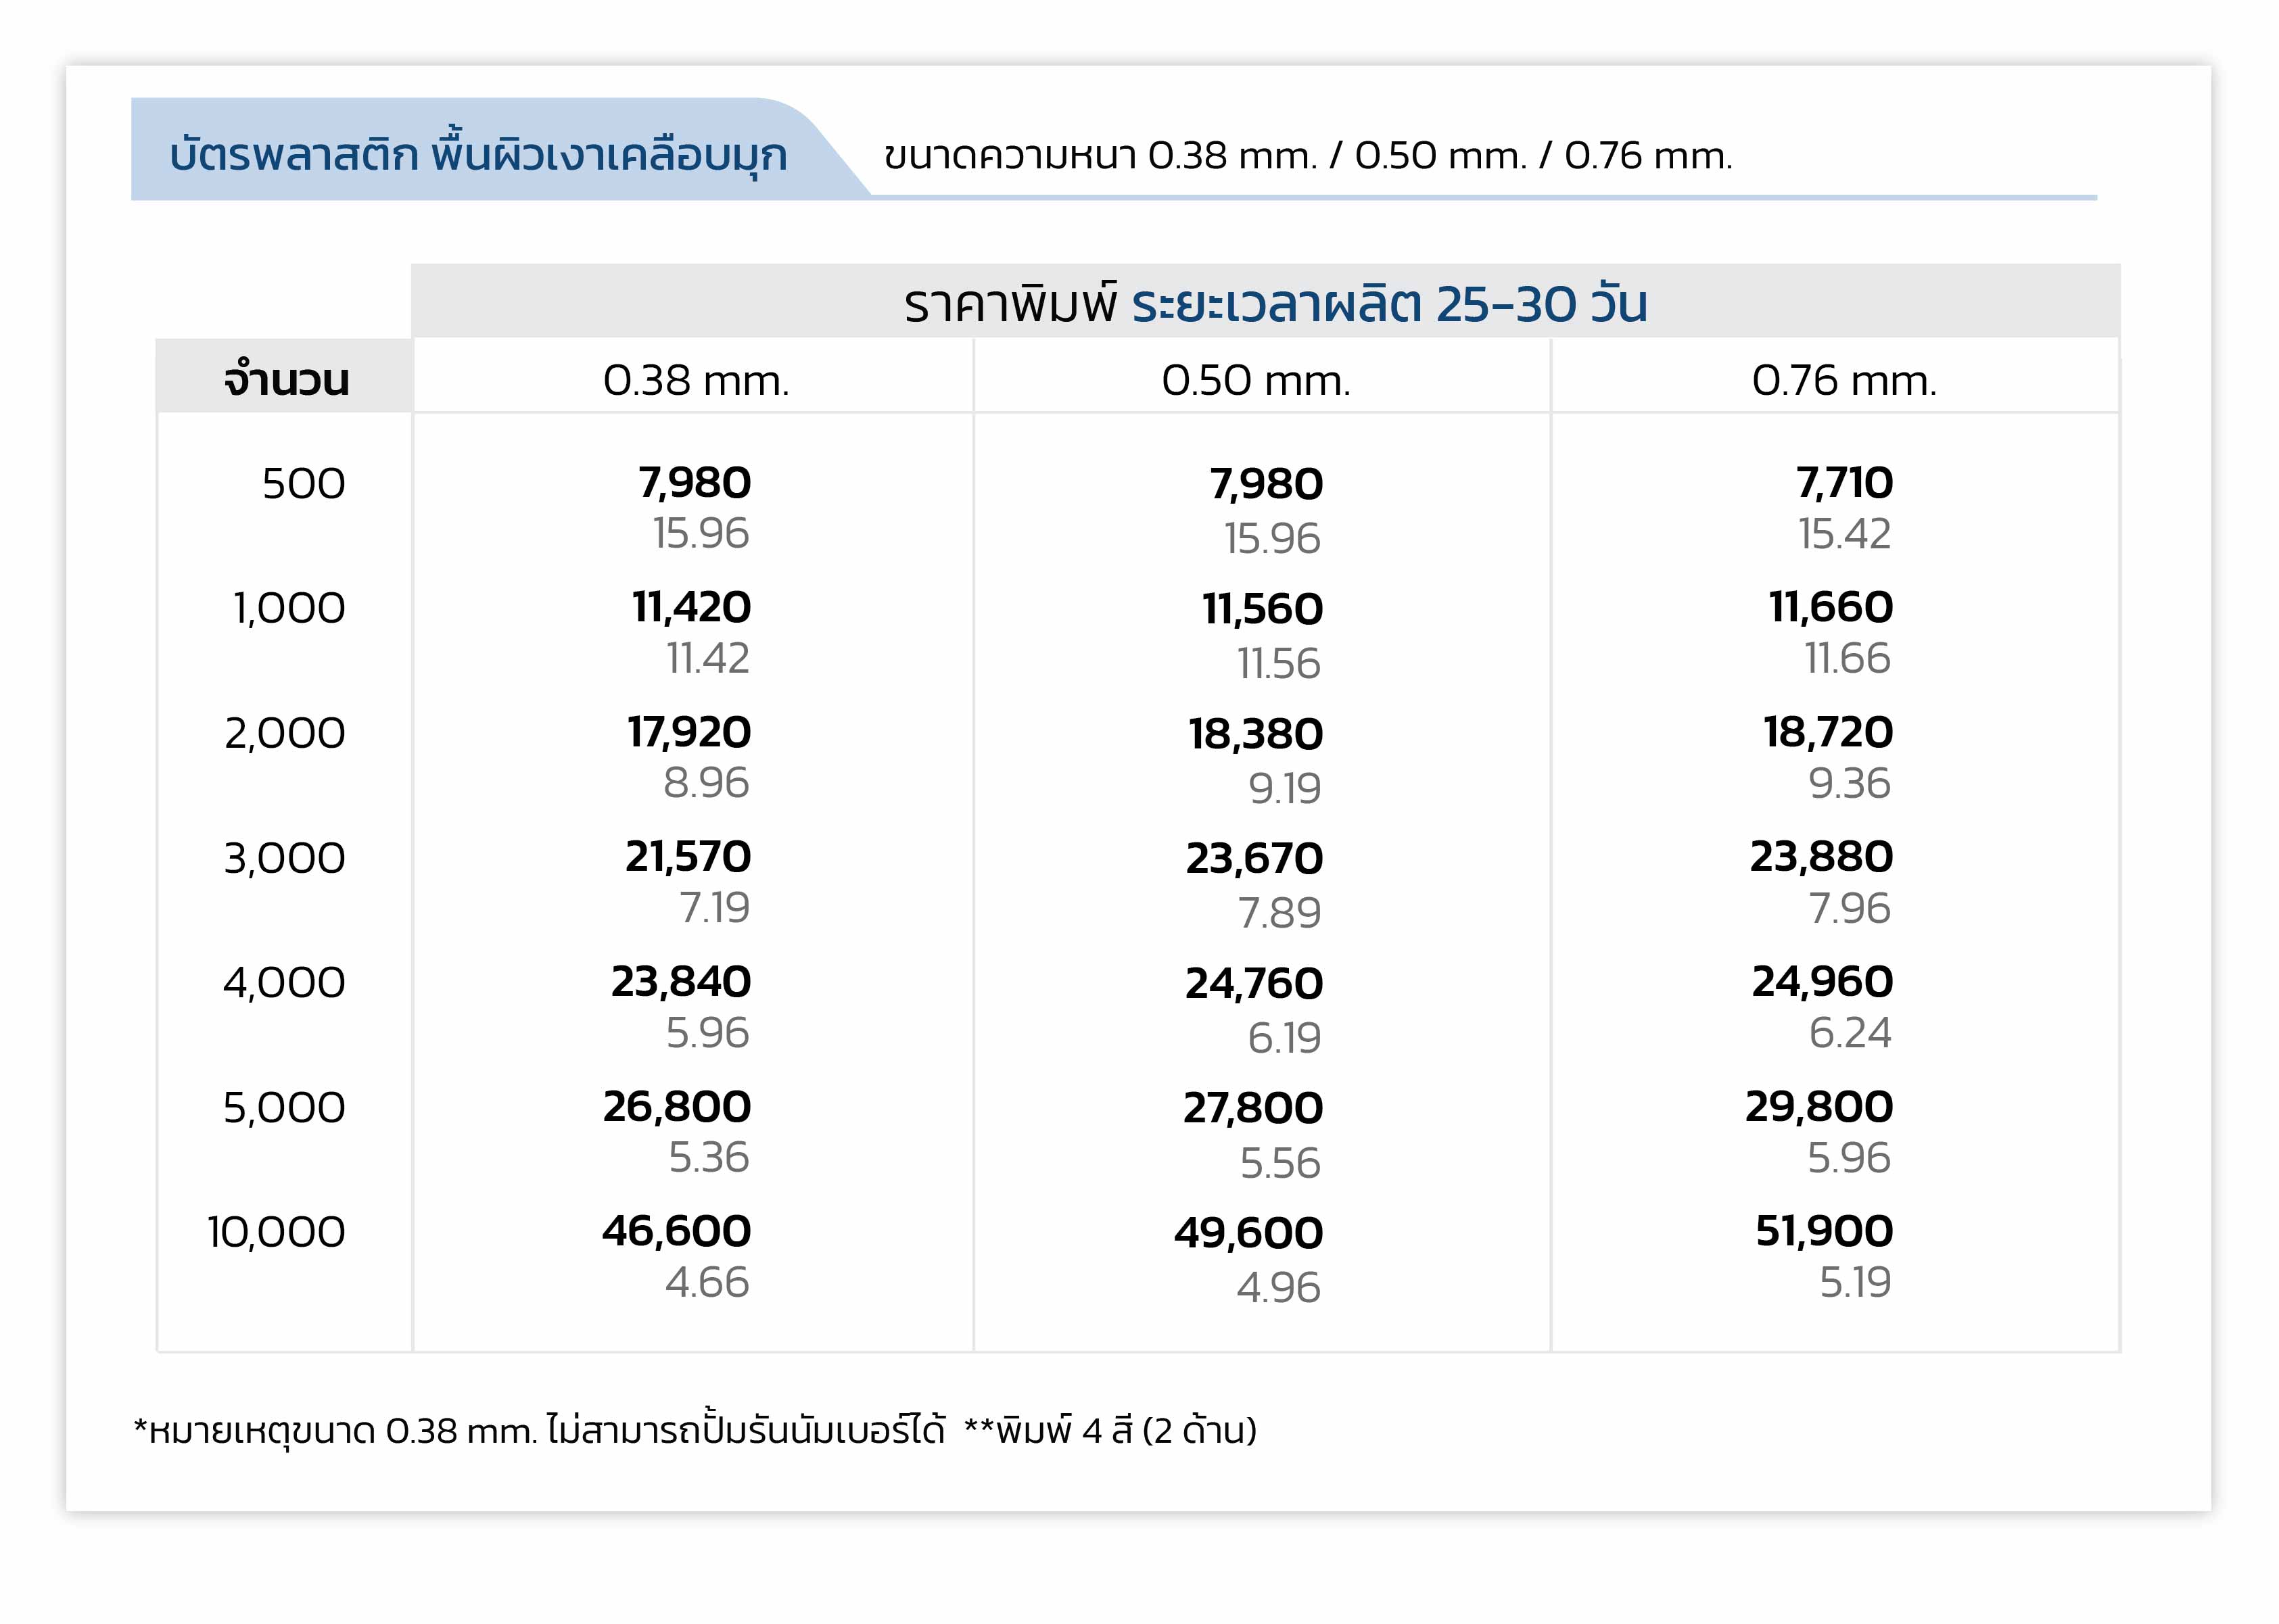The width and height of the screenshot is (2279, 1624).
Task: Click the ราคาพิมพ์ production time header
Action: 1274,303
